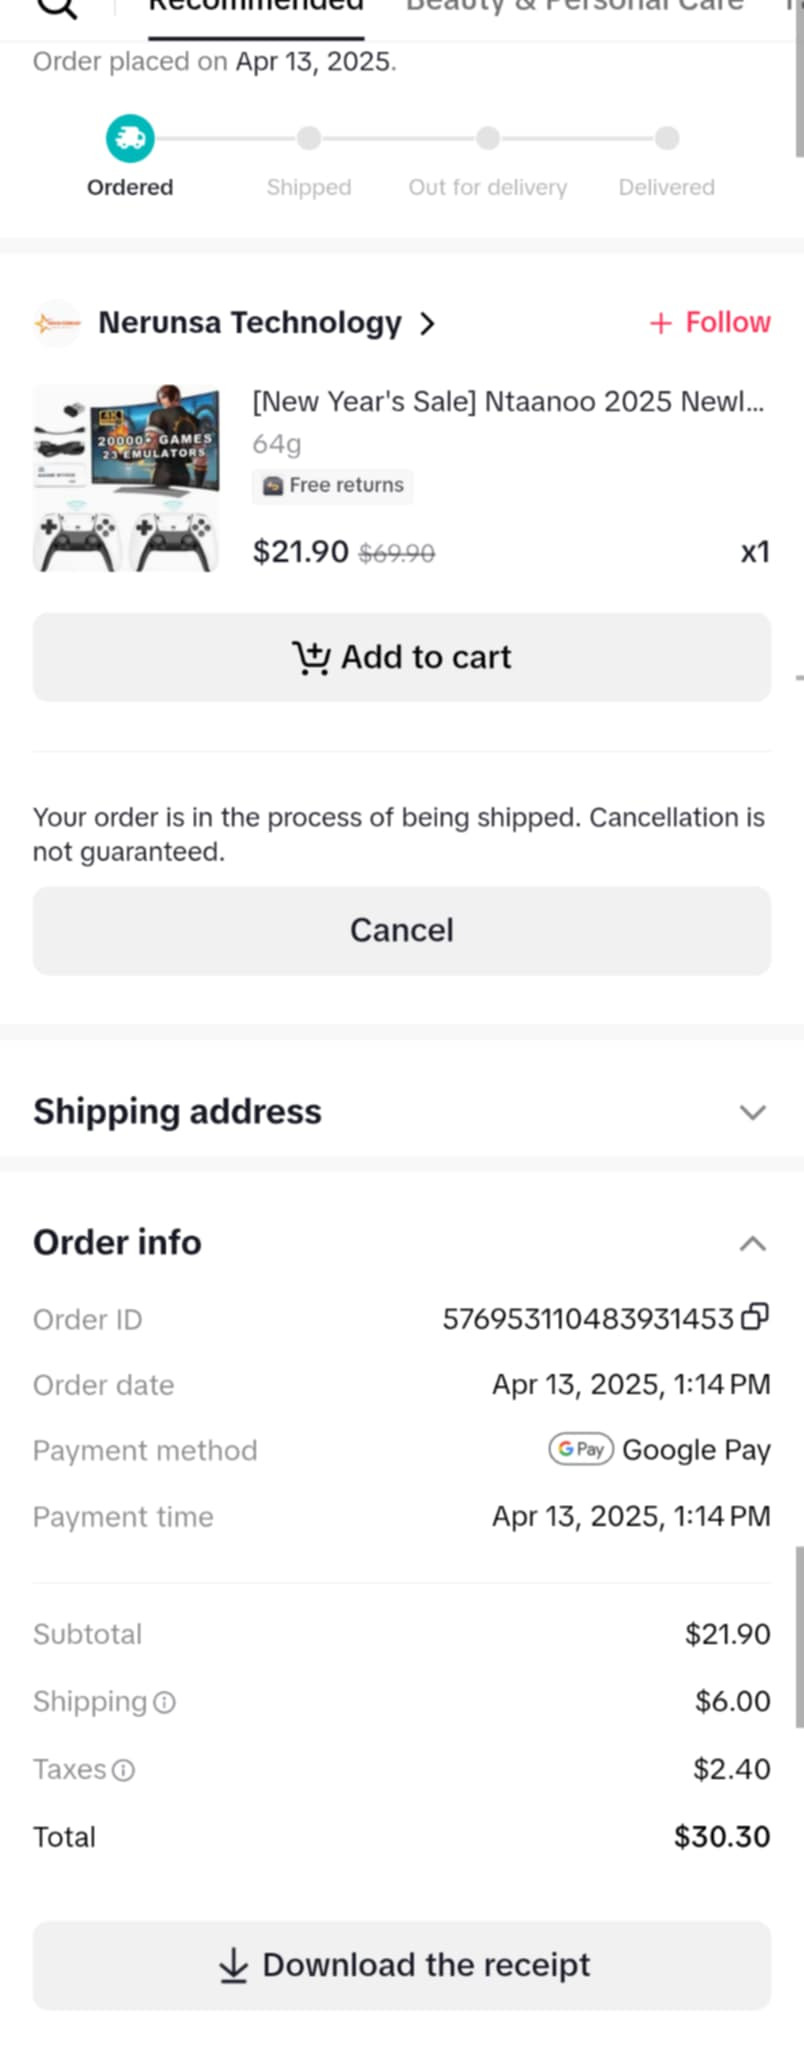Image resolution: width=804 pixels, height=2048 pixels.
Task: Select the Shipped progress step dot
Action: coord(309,138)
